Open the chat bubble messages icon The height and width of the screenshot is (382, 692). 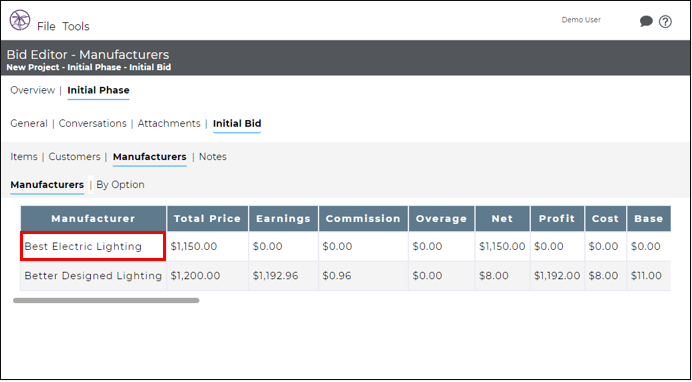coord(646,22)
